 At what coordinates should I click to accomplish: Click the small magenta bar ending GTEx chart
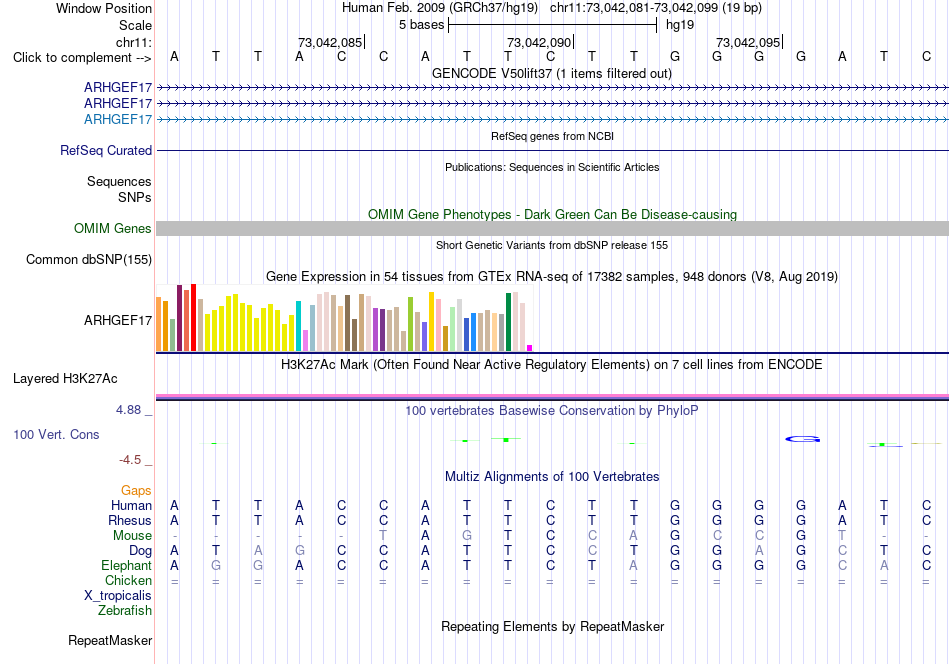pyautogui.click(x=530, y=348)
